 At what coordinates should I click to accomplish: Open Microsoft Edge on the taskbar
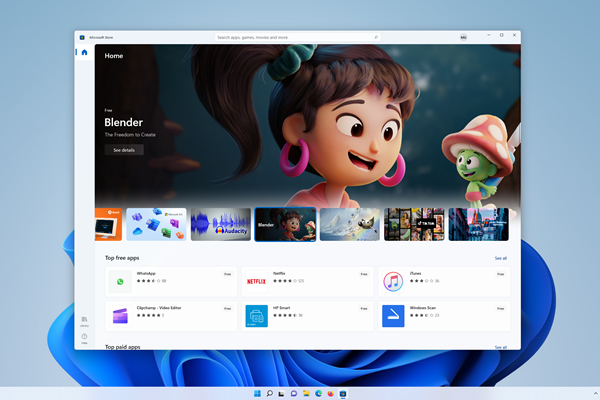[318, 393]
